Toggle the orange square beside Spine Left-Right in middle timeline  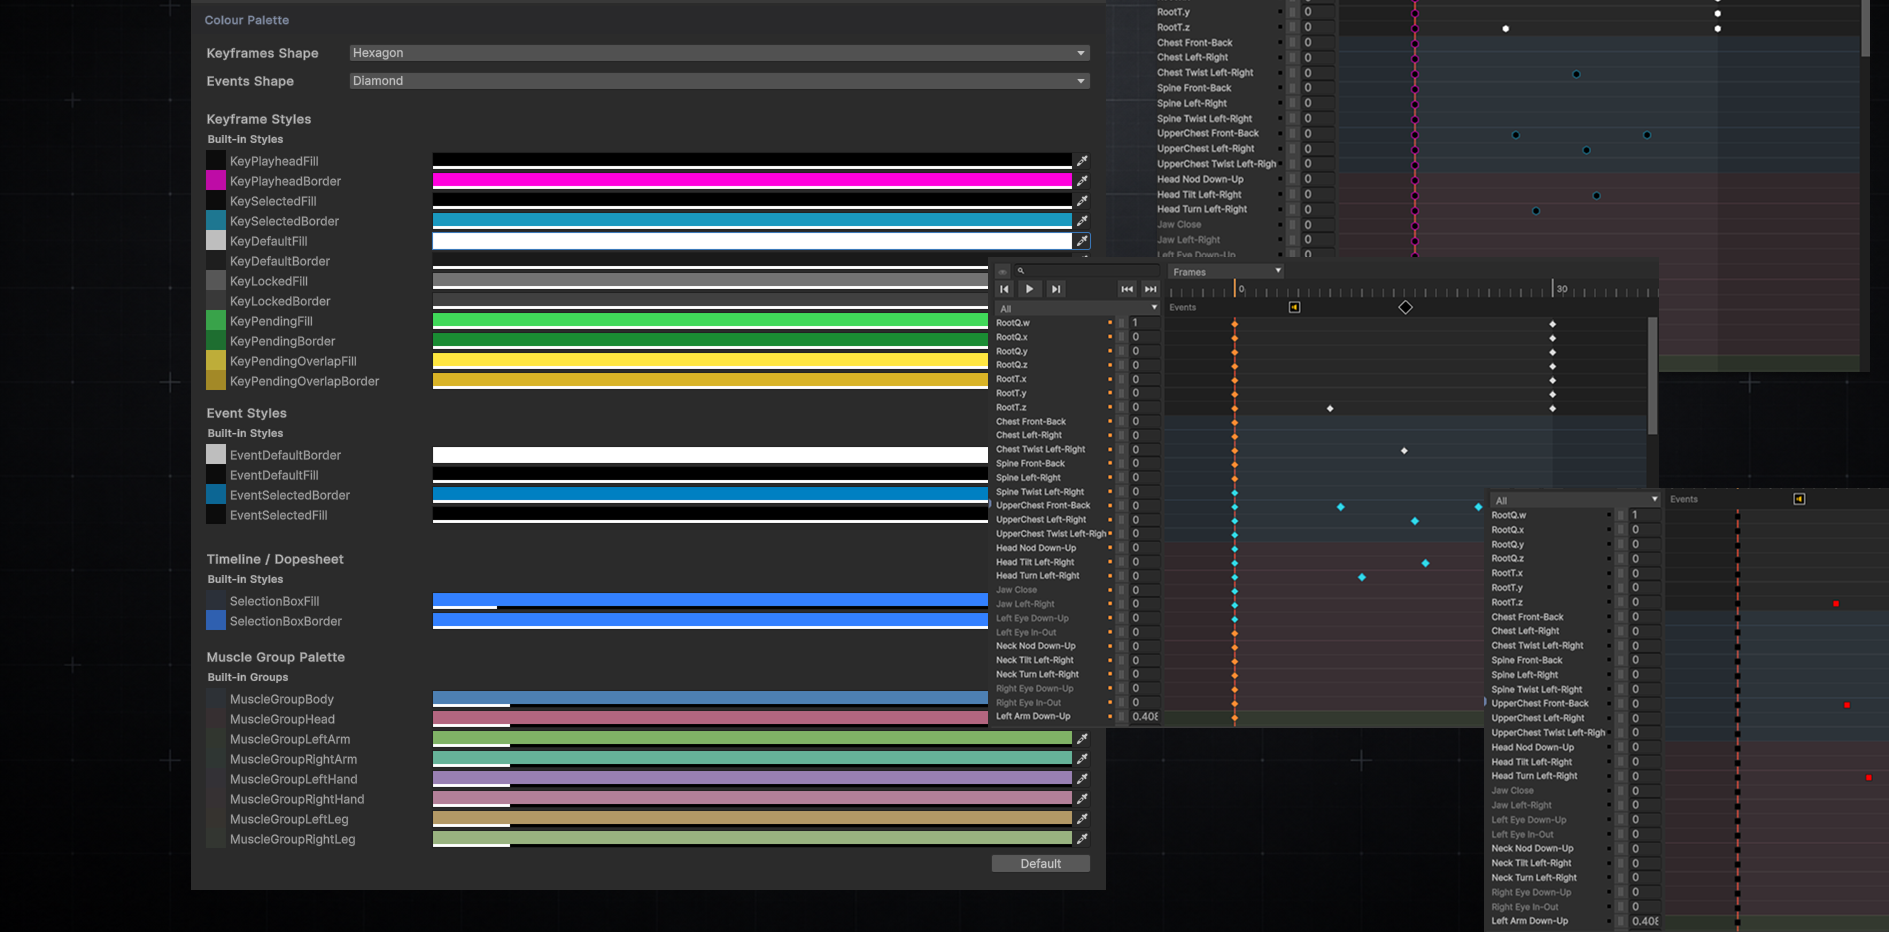click(1110, 478)
